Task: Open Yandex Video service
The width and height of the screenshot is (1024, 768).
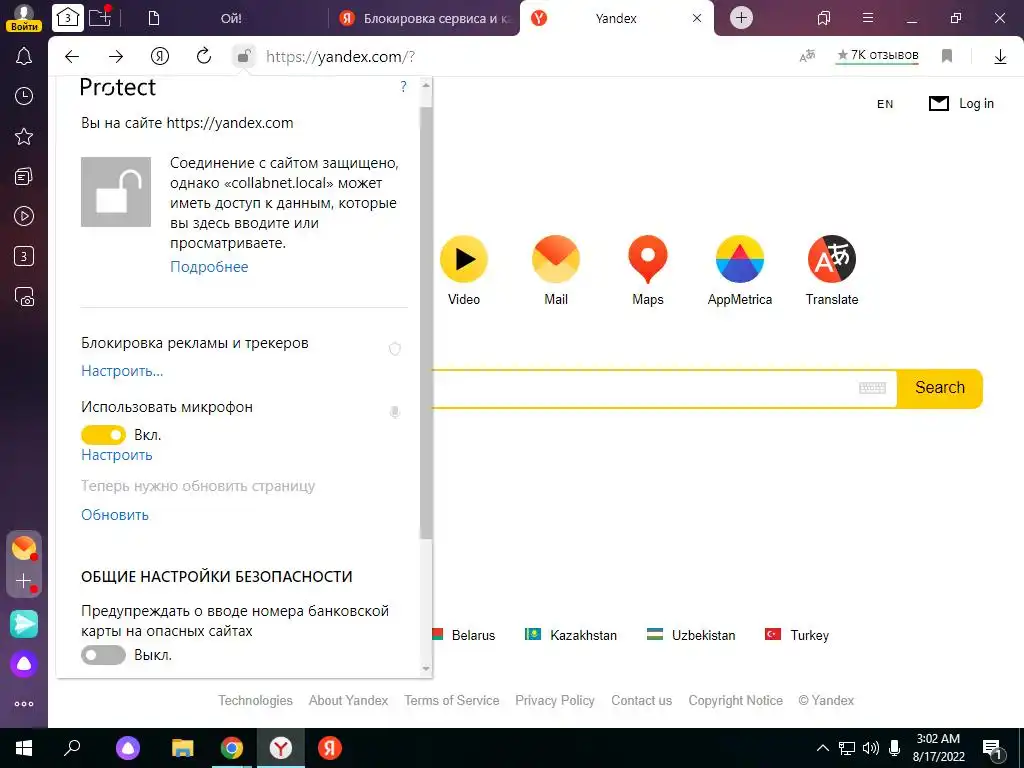Action: point(464,270)
